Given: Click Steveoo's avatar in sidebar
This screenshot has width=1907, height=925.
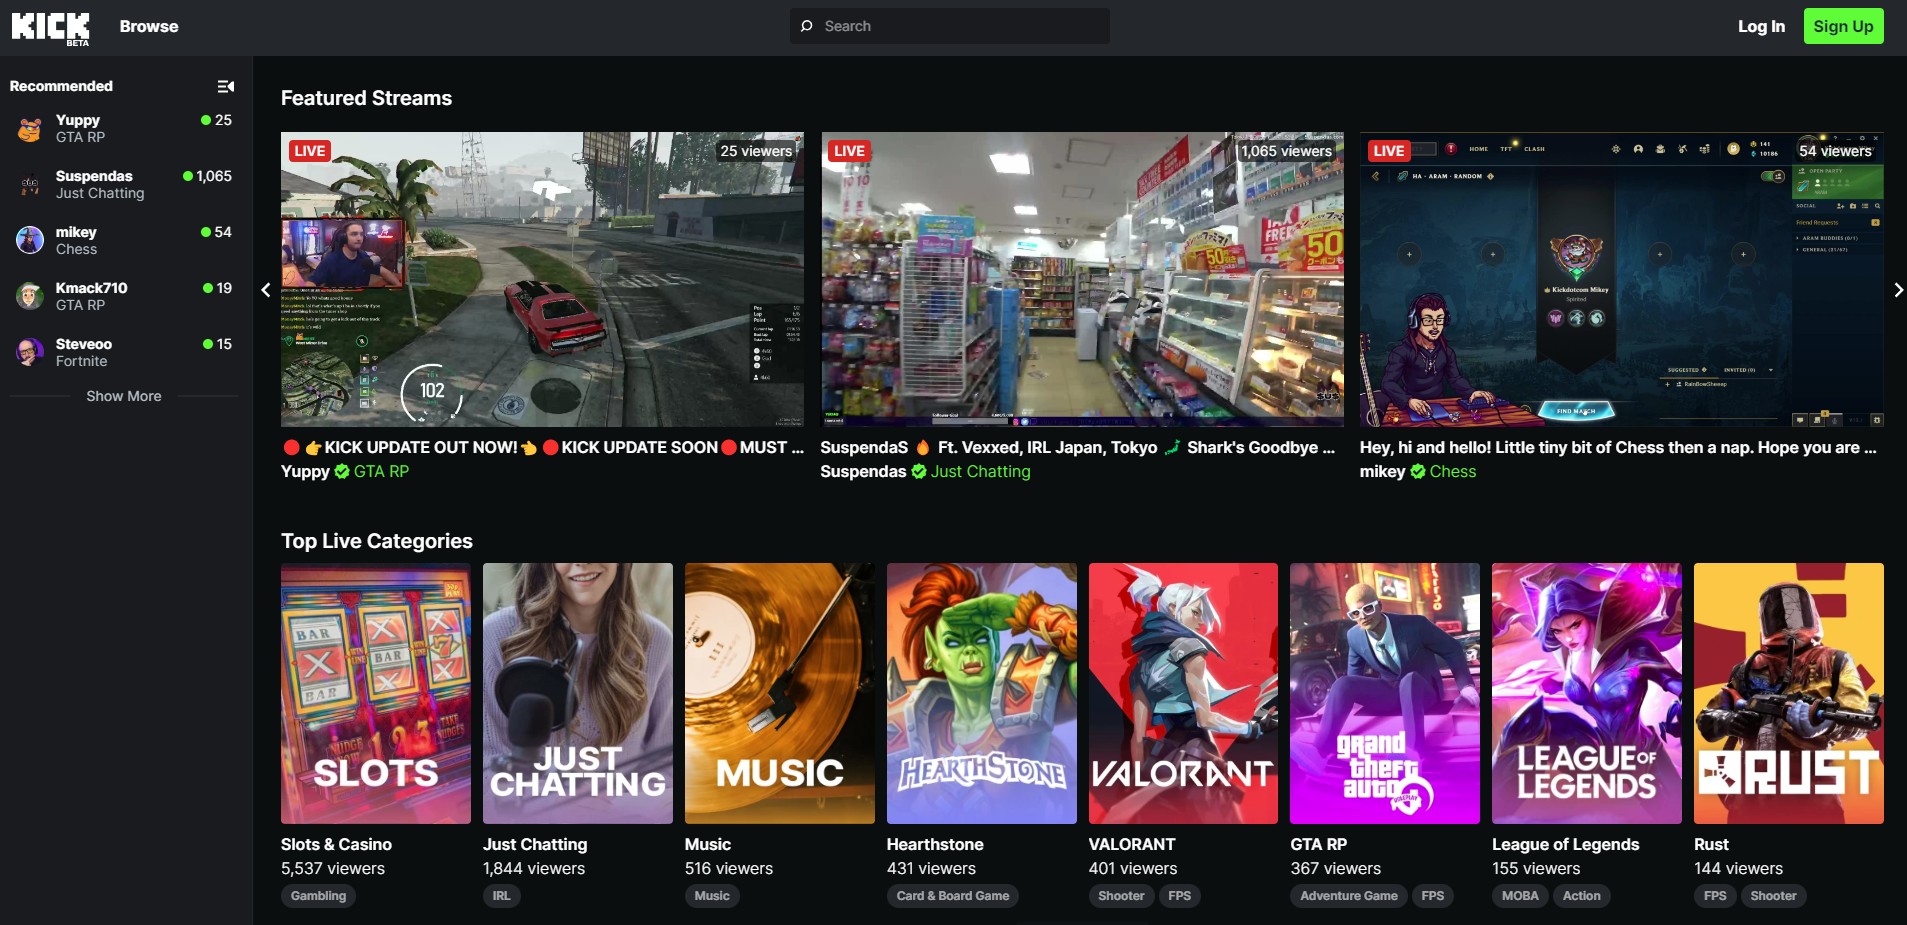Looking at the screenshot, I should [30, 353].
